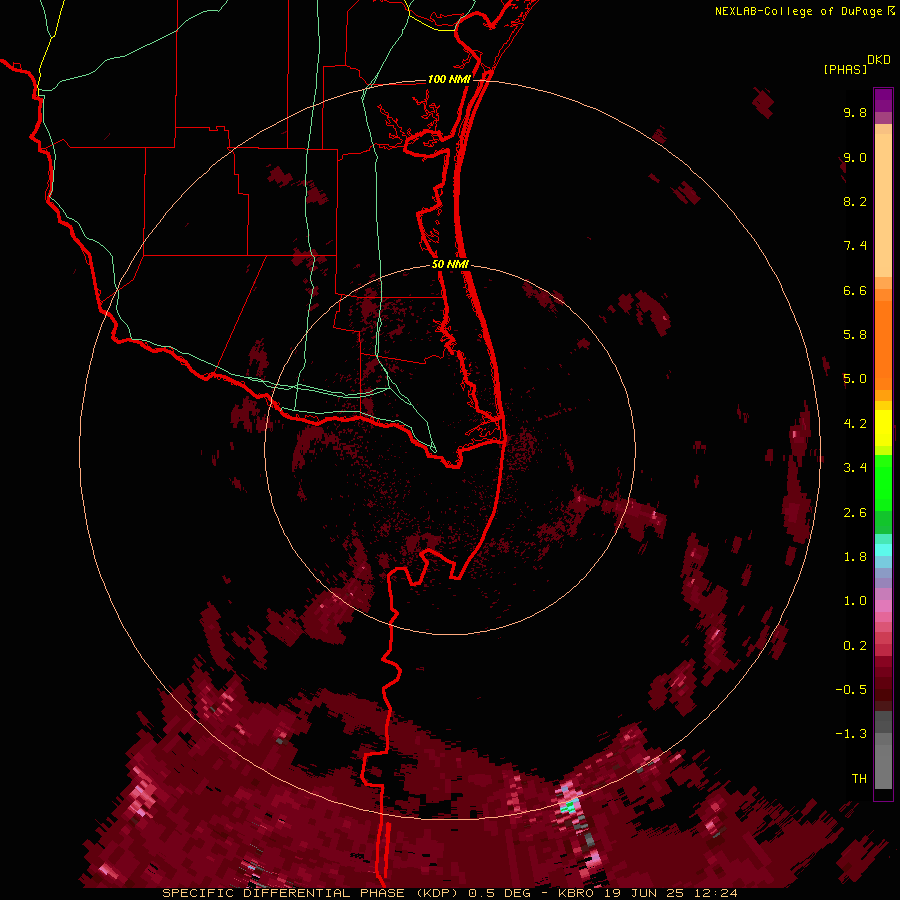Click the 3.4 value on color scale
The height and width of the screenshot is (900, 900).
(x=855, y=468)
